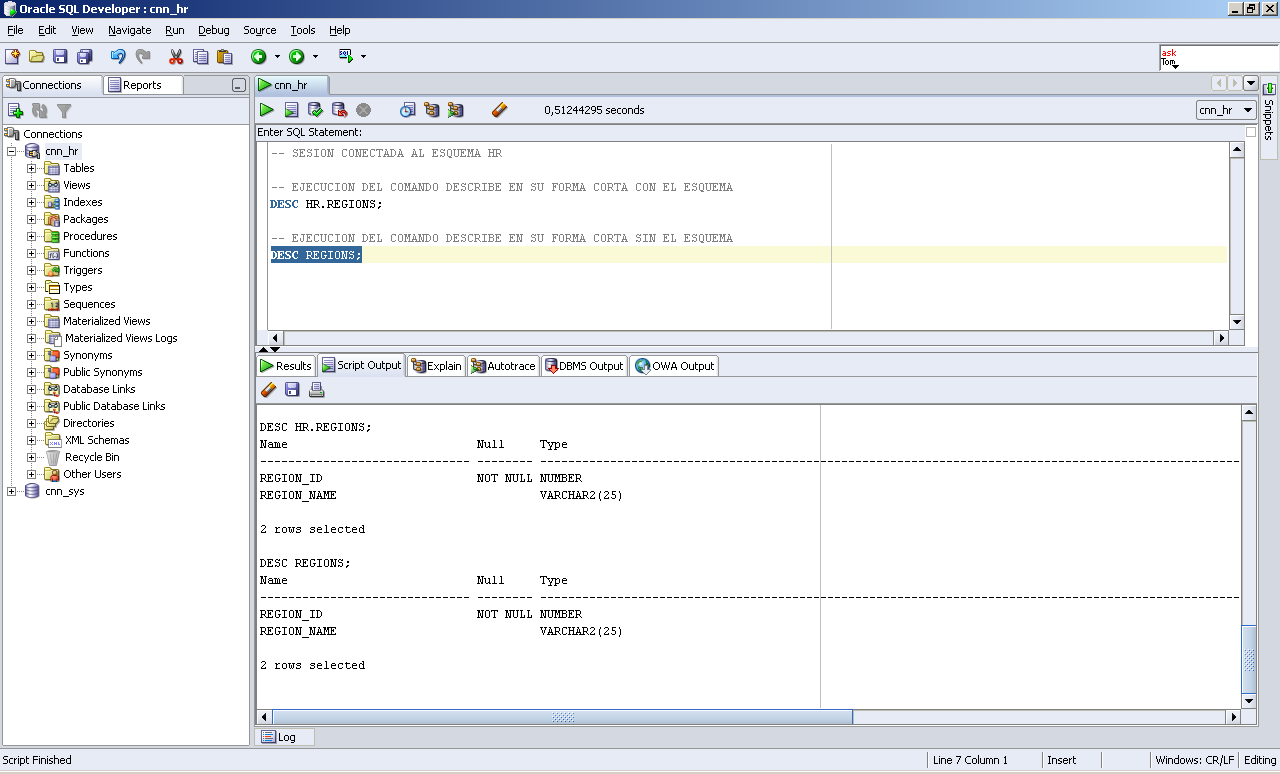This screenshot has height=774, width=1280.
Task: Select Recycle Bin in the tree
Action: tap(92, 457)
